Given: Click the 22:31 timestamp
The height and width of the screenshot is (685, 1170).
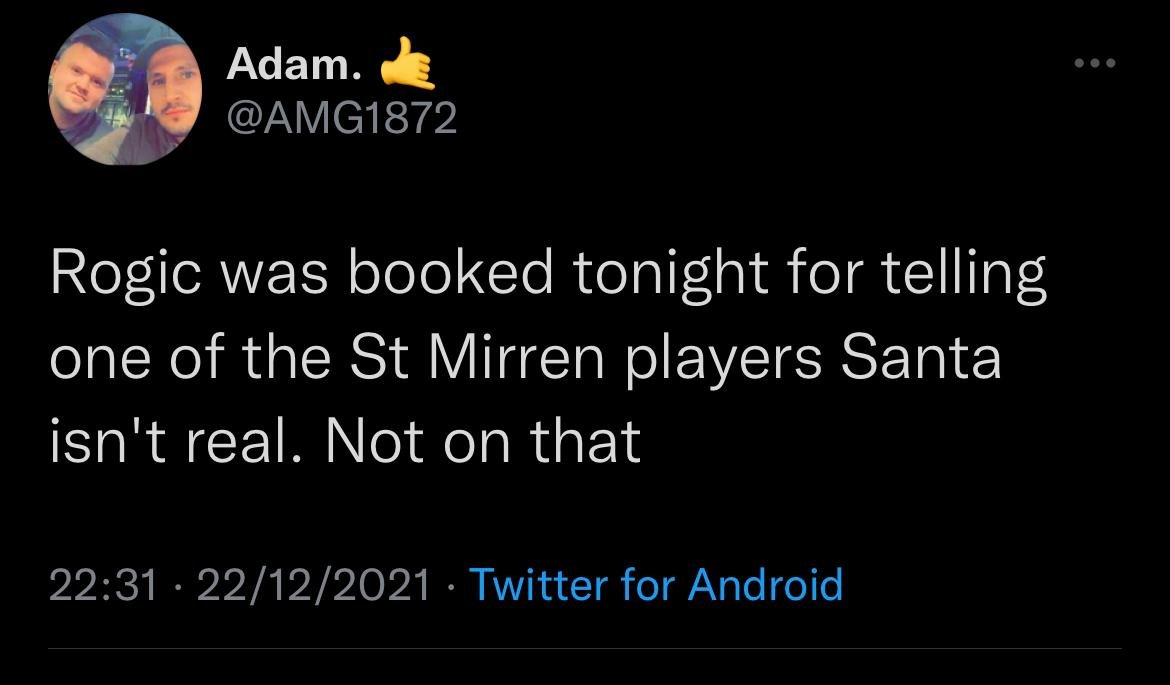Looking at the screenshot, I should coord(104,584).
